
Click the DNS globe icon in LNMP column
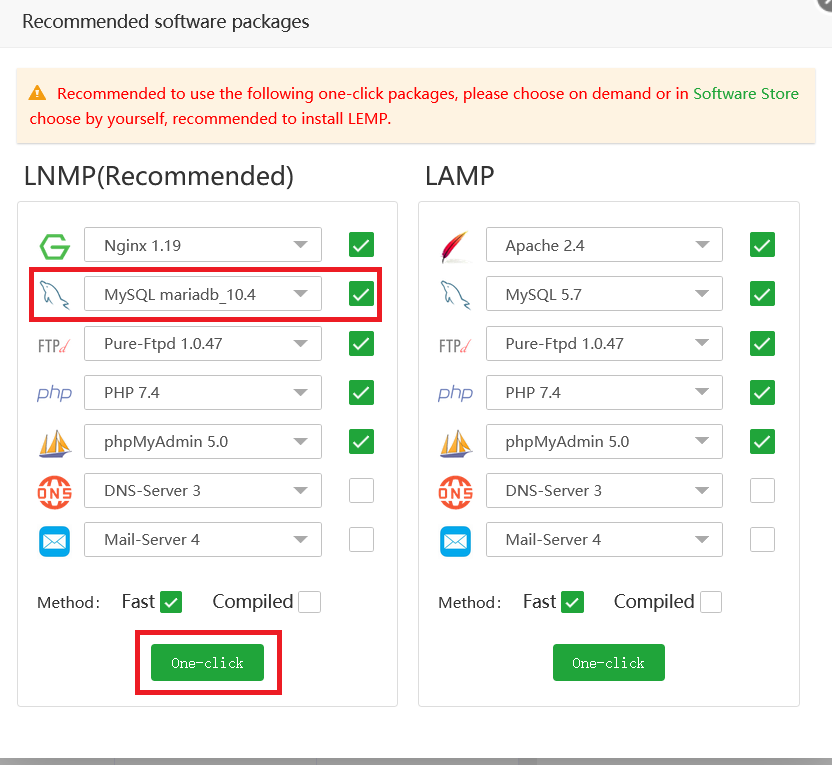[55, 492]
